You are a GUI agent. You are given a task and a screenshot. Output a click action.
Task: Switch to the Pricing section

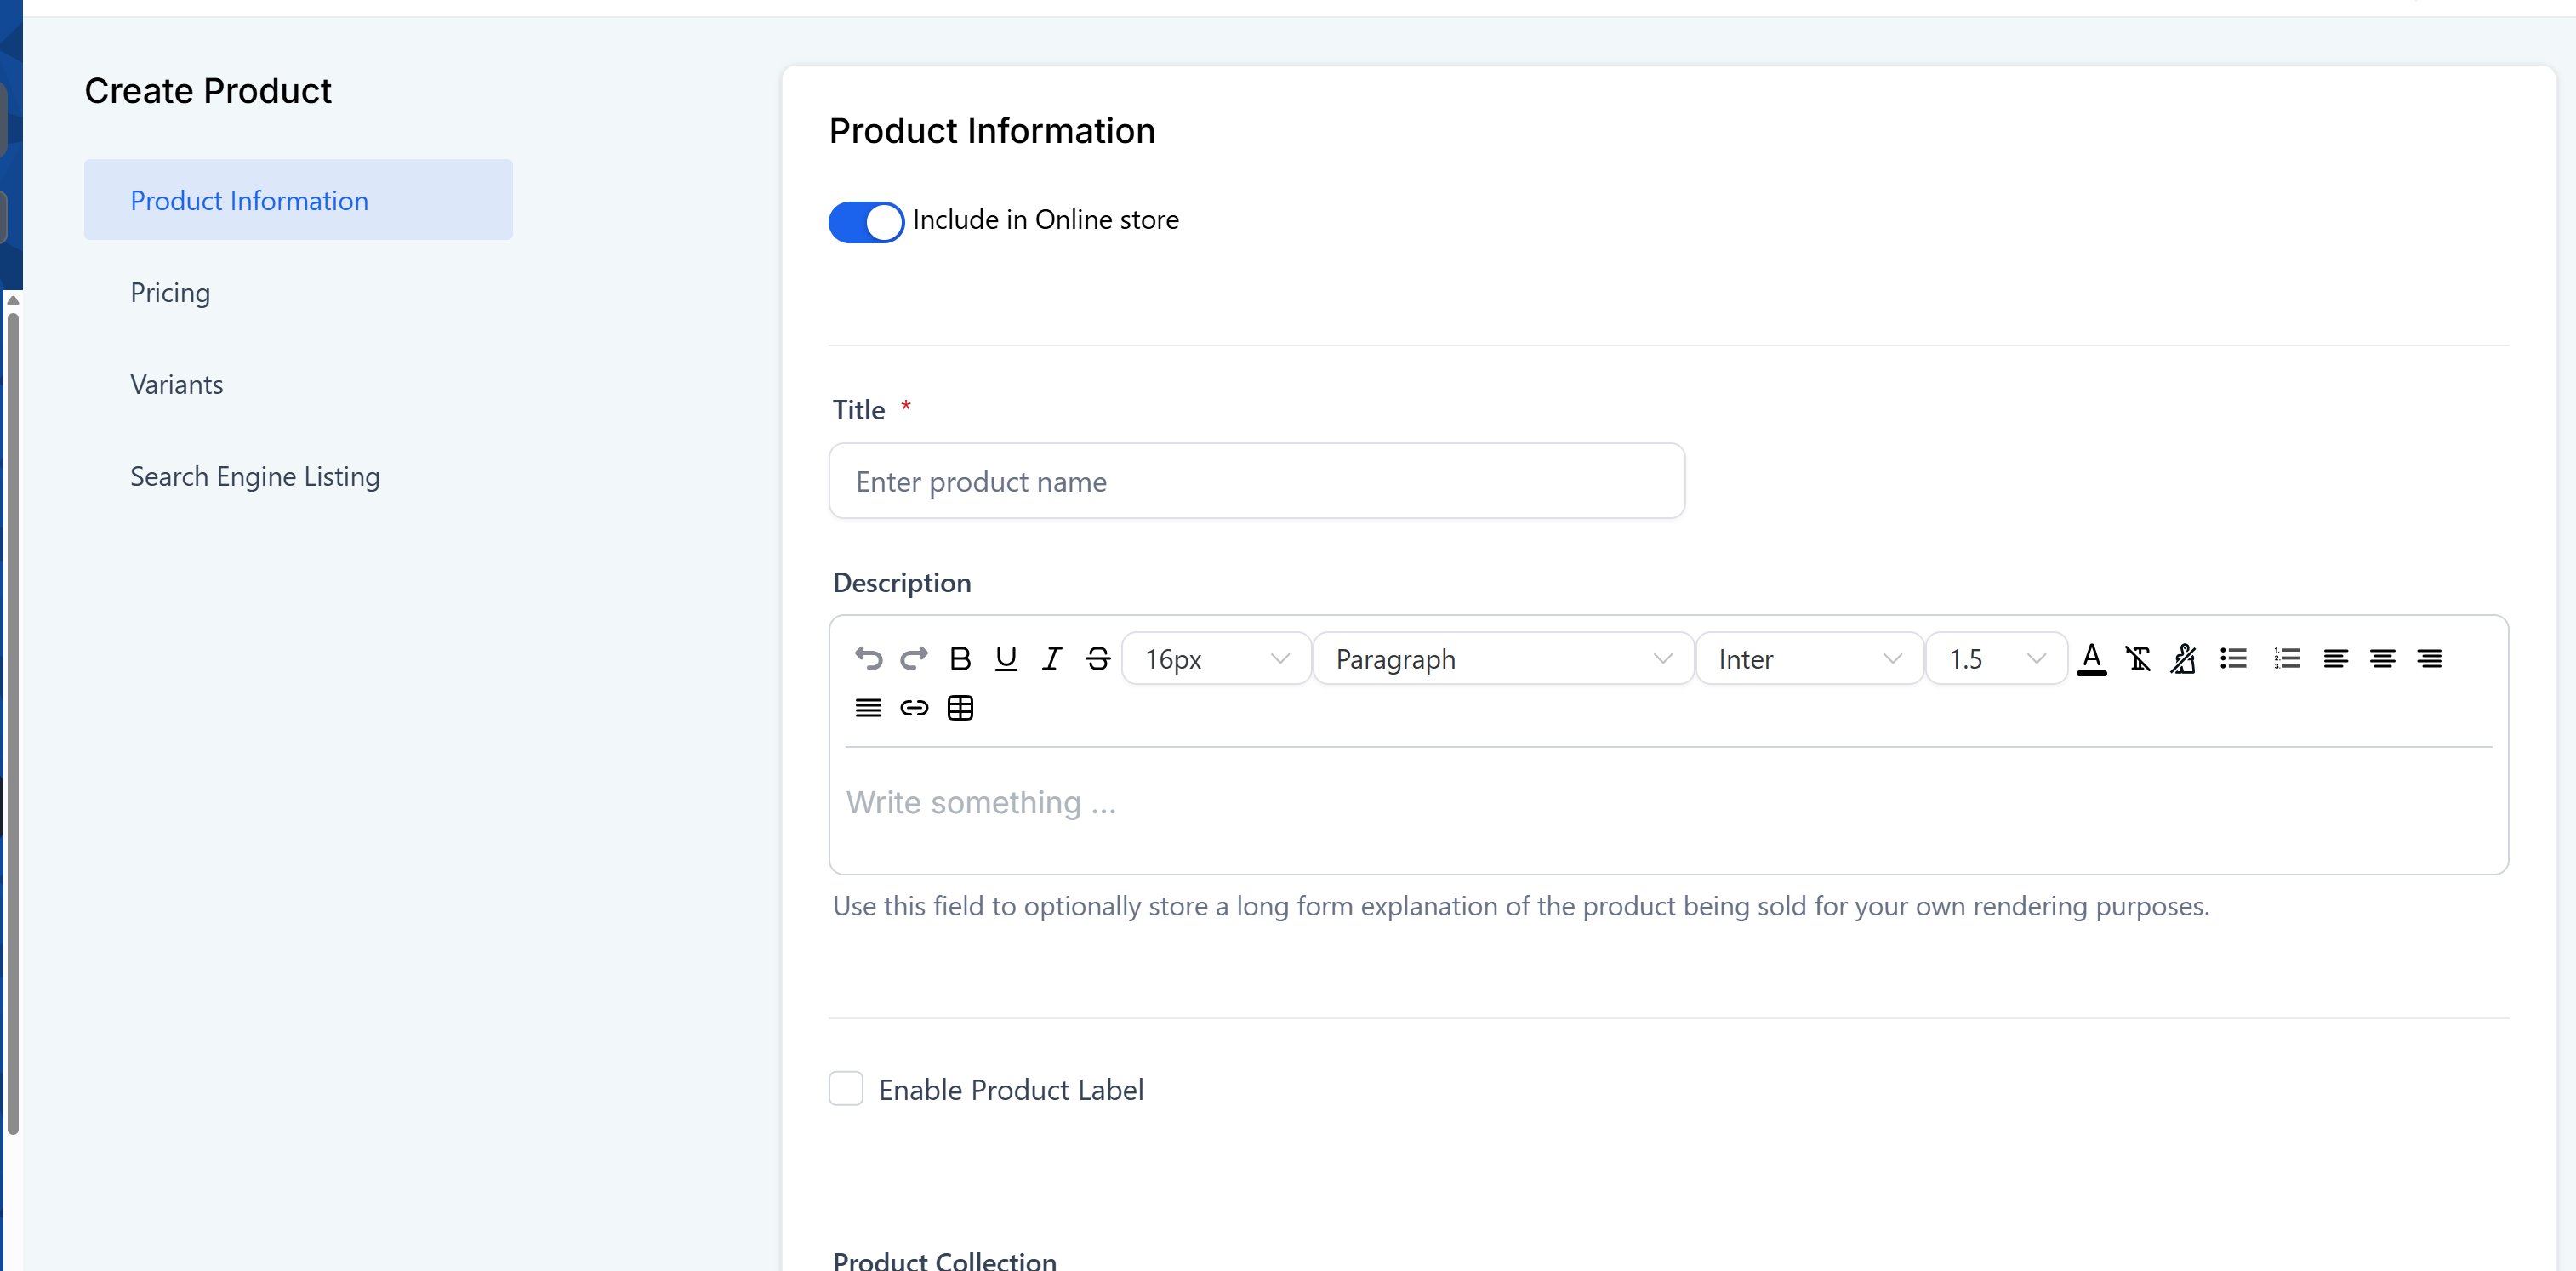pyautogui.click(x=170, y=292)
